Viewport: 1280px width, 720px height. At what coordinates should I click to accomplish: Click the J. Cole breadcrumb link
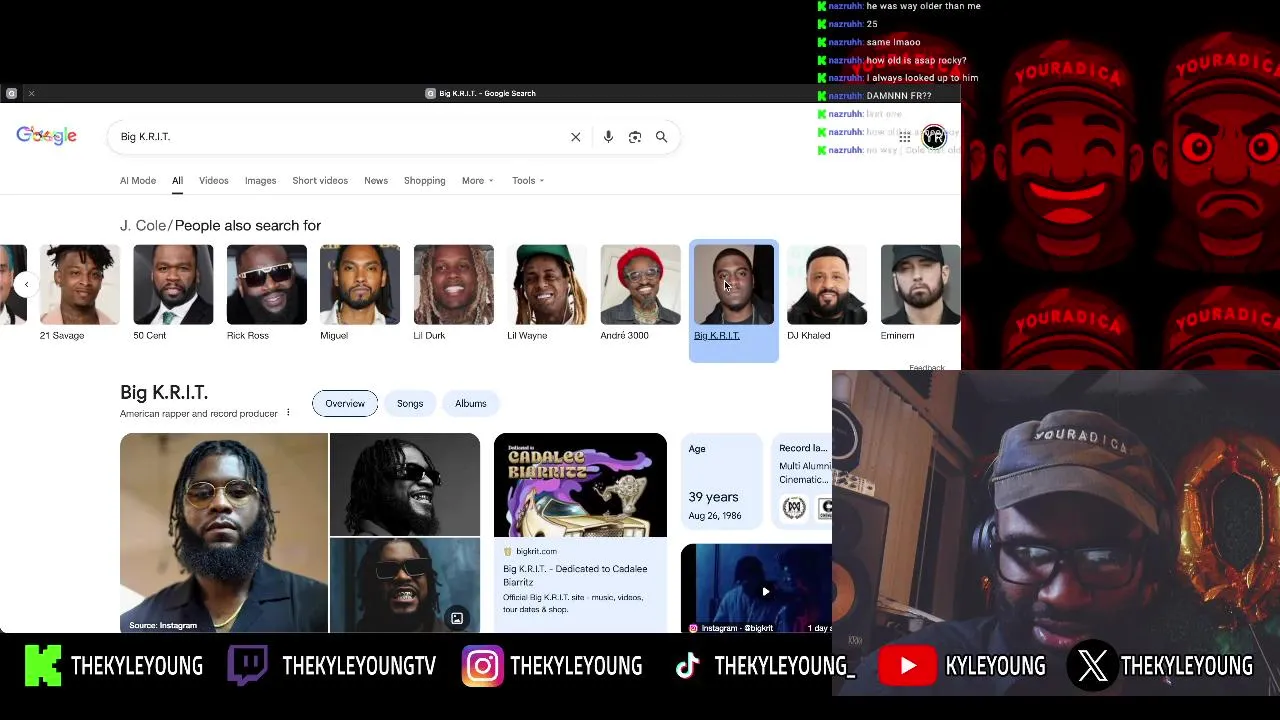click(x=143, y=226)
